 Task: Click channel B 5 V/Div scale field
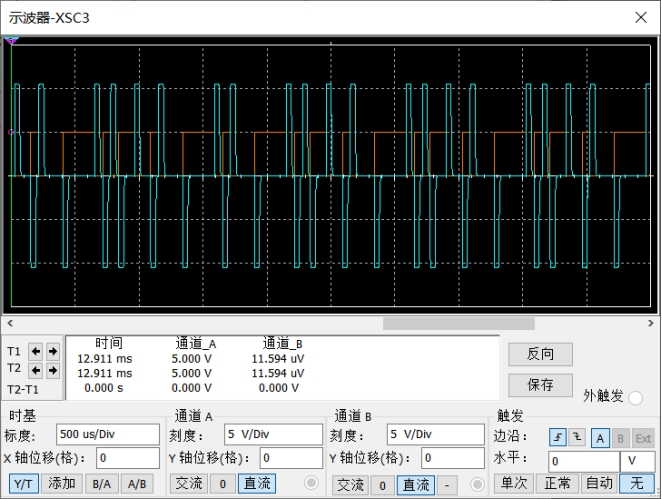click(x=436, y=434)
